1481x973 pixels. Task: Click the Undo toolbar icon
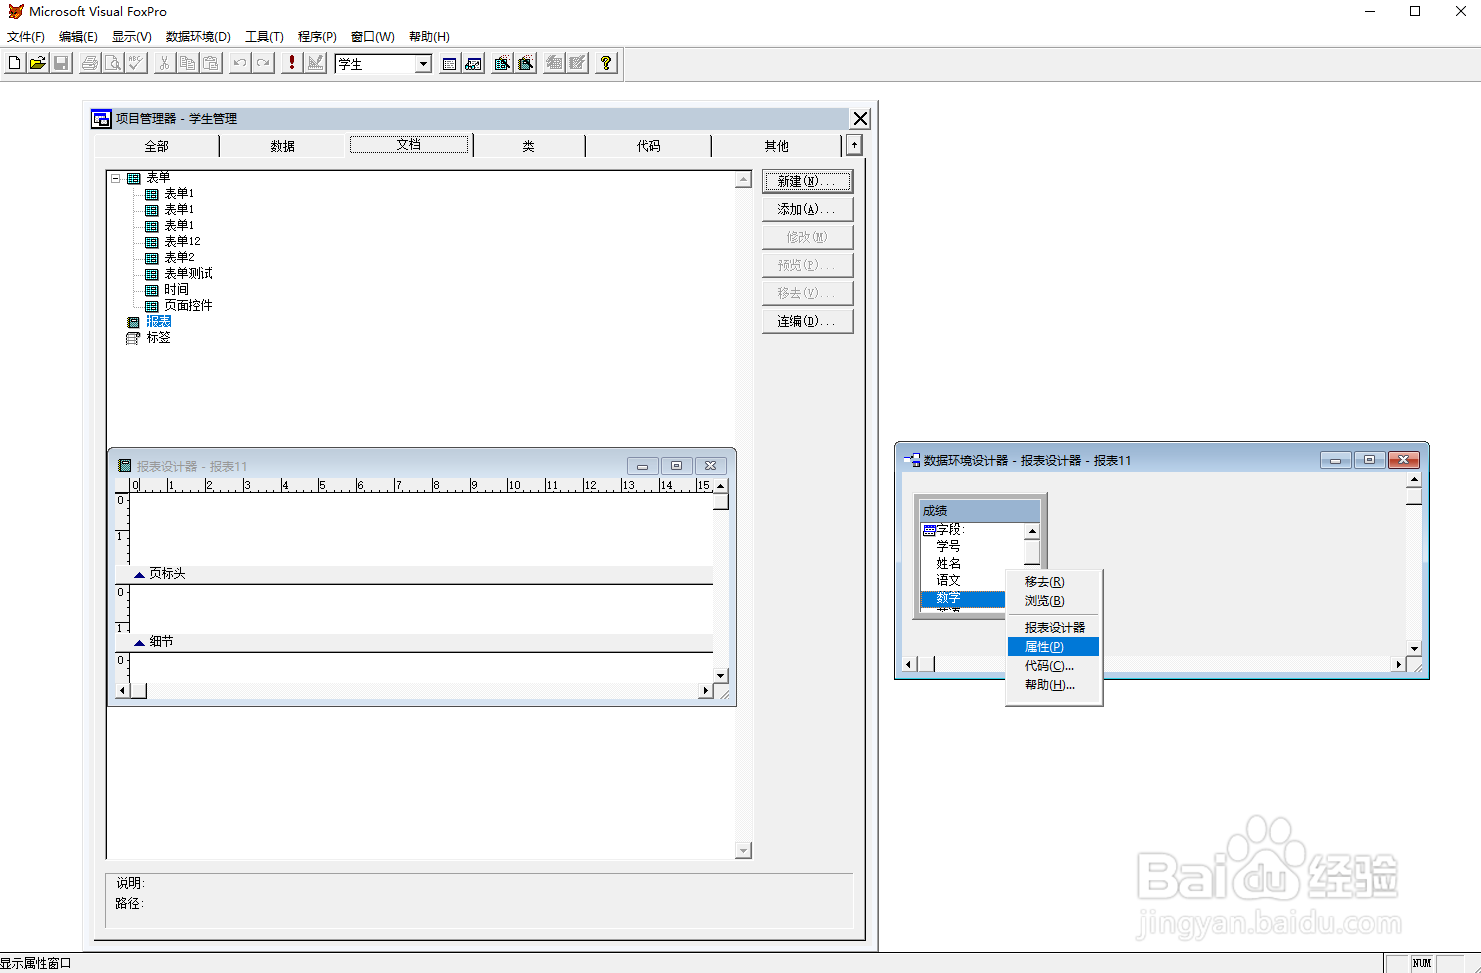pos(240,63)
